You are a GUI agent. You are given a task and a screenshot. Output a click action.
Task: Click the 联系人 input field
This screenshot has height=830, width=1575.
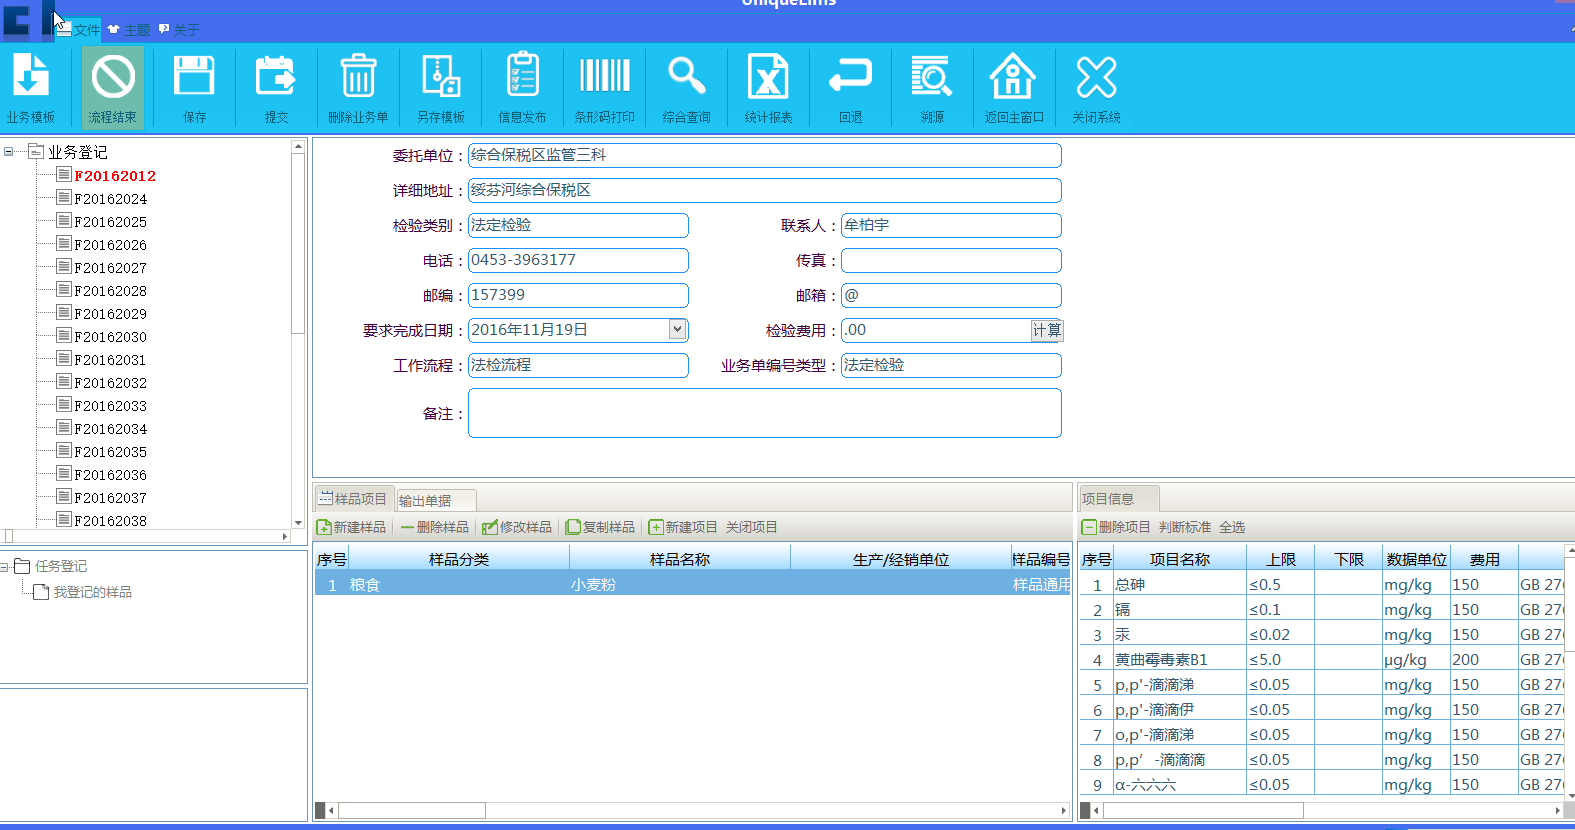tap(951, 225)
